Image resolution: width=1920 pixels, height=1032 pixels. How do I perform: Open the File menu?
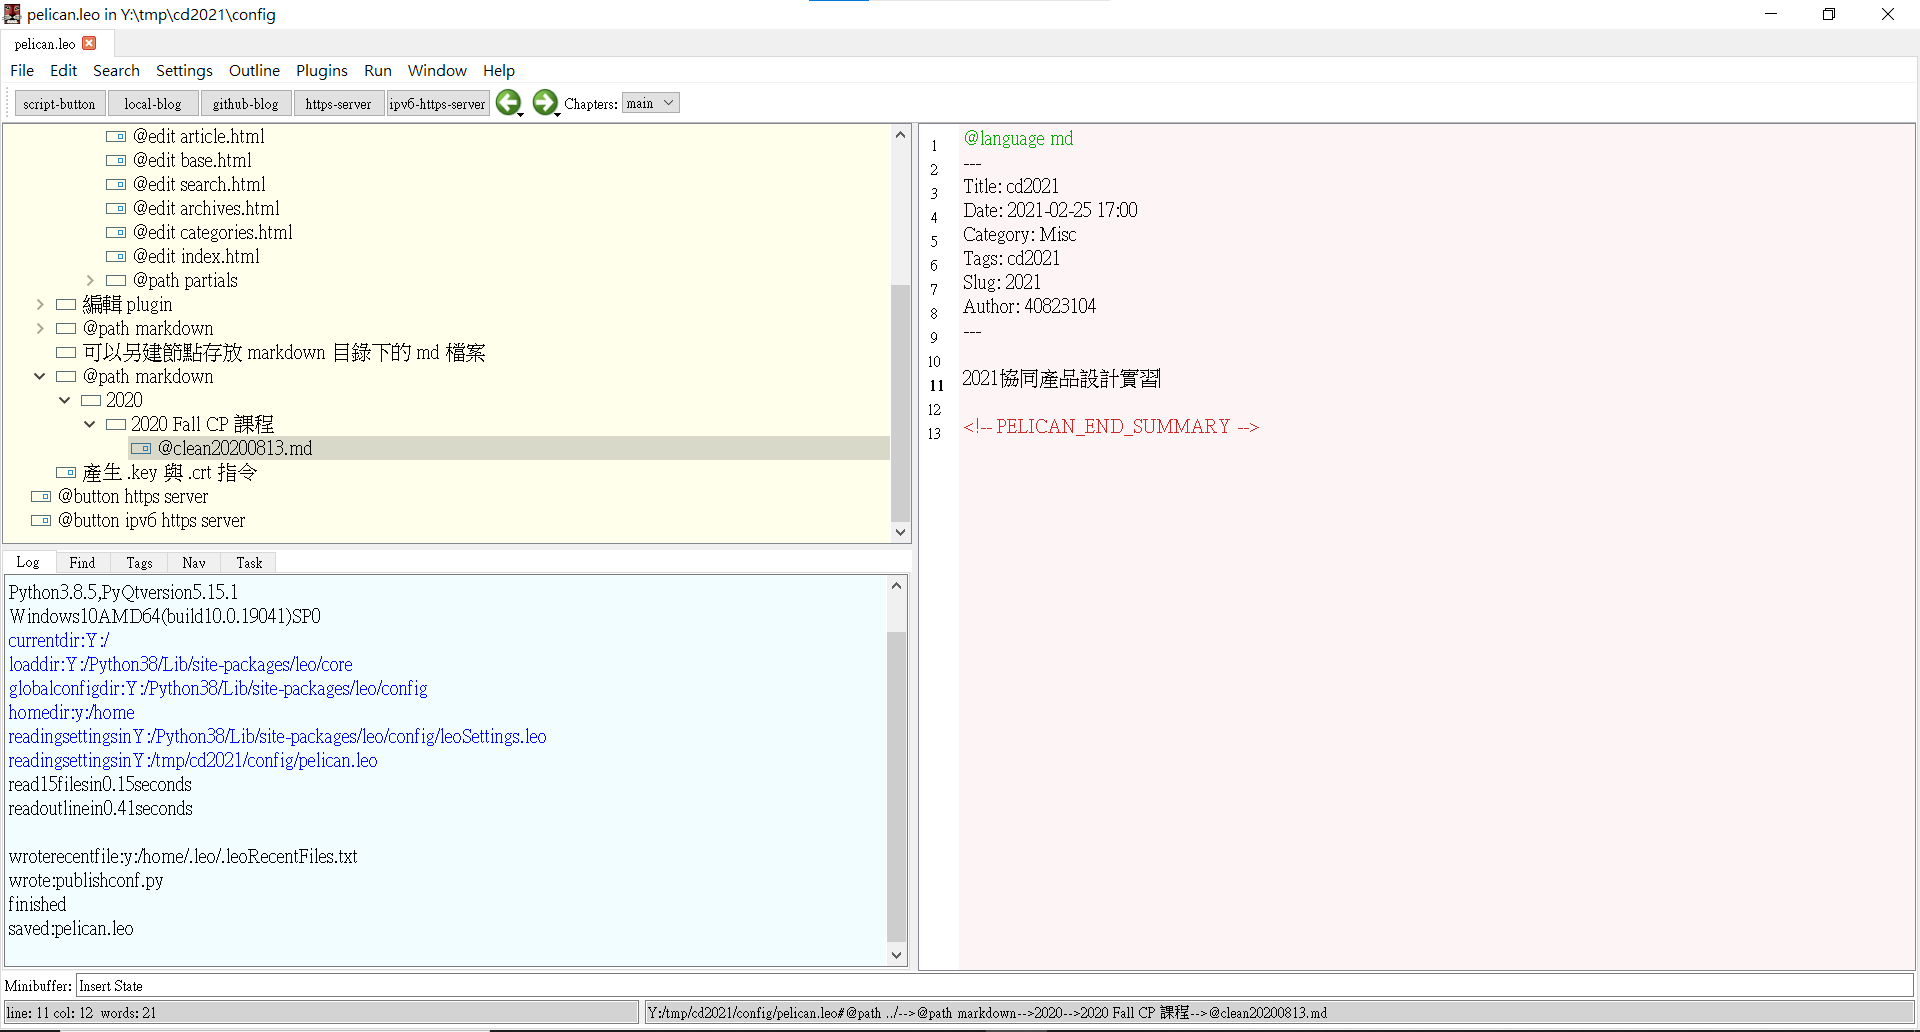22,70
